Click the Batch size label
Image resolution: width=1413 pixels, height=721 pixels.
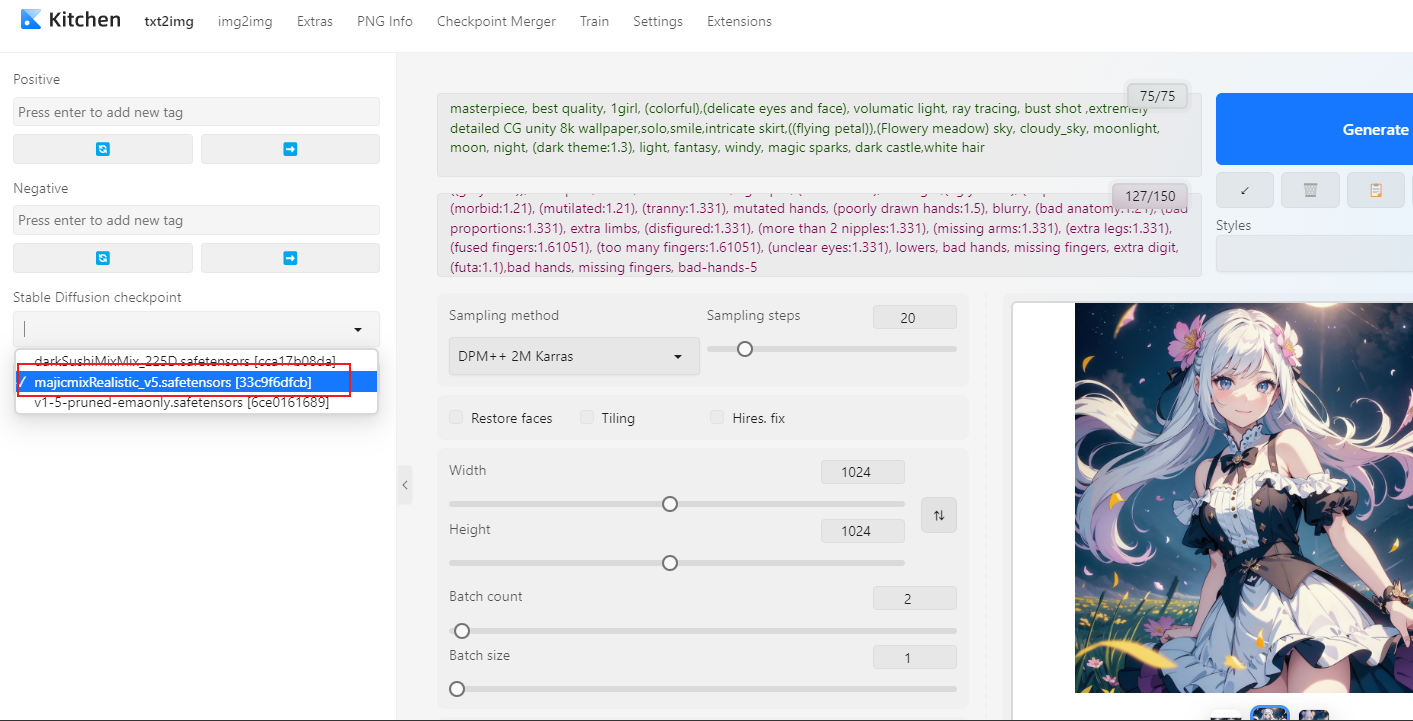(480, 655)
